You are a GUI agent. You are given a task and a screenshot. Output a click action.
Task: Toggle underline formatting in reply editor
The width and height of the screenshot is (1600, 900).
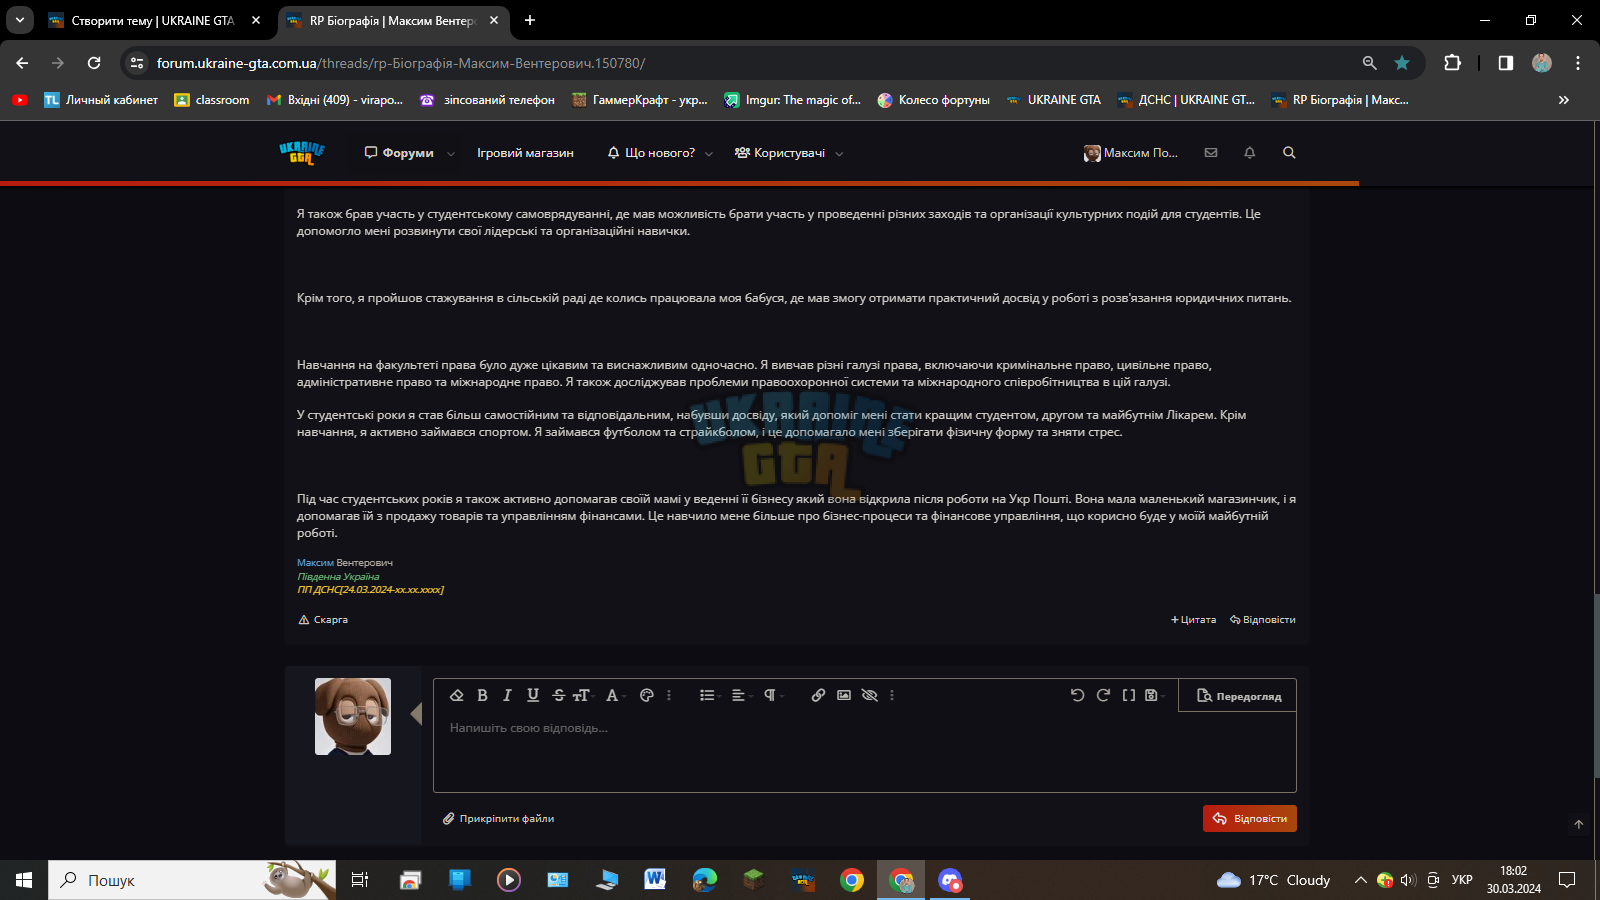click(x=533, y=695)
